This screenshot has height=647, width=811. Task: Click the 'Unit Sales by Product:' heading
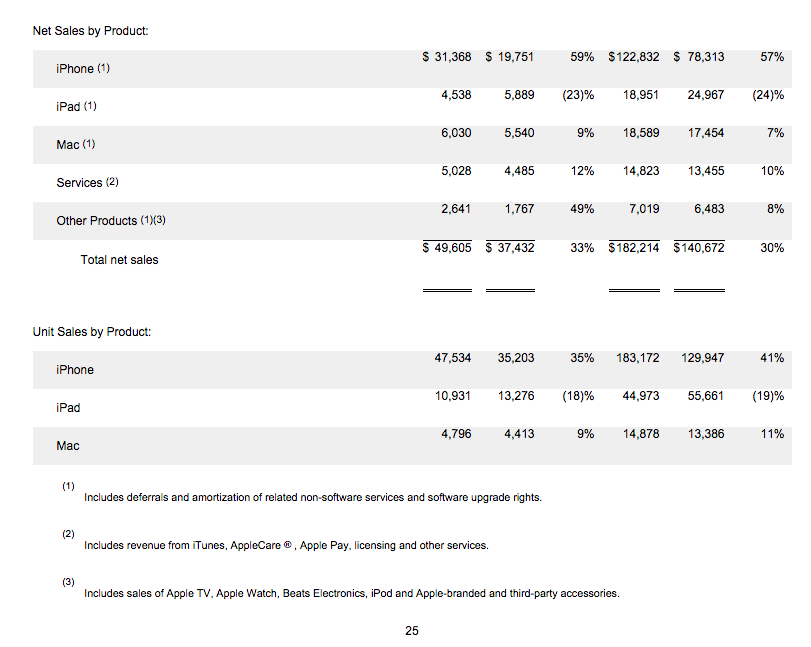tap(92, 332)
